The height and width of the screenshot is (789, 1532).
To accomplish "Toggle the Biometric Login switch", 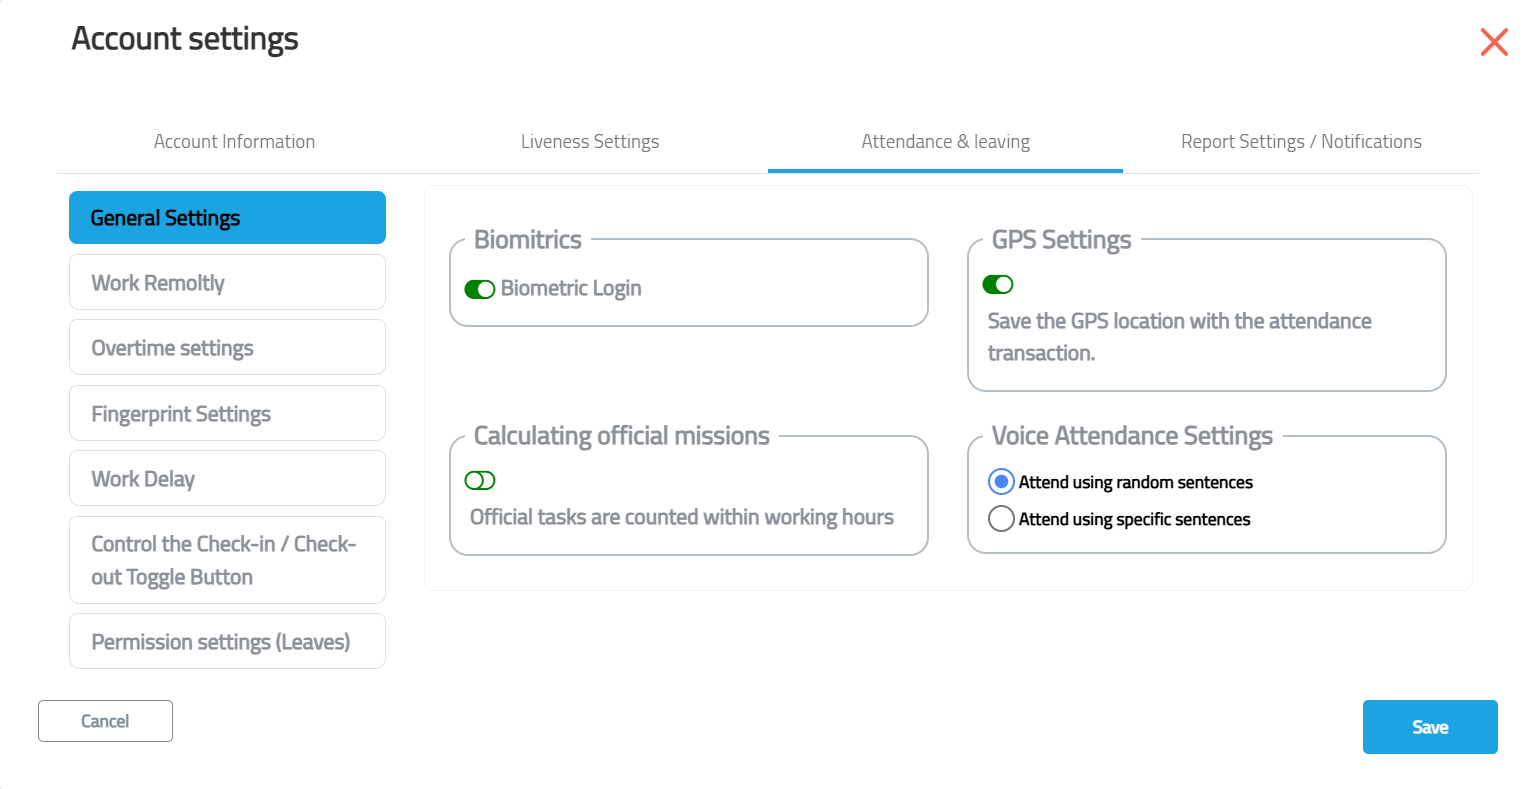I will 480,289.
